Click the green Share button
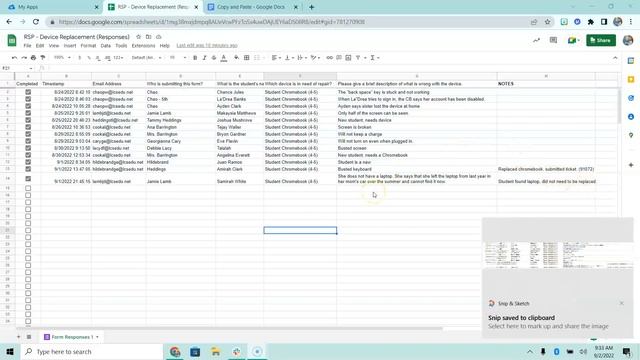 601,40
